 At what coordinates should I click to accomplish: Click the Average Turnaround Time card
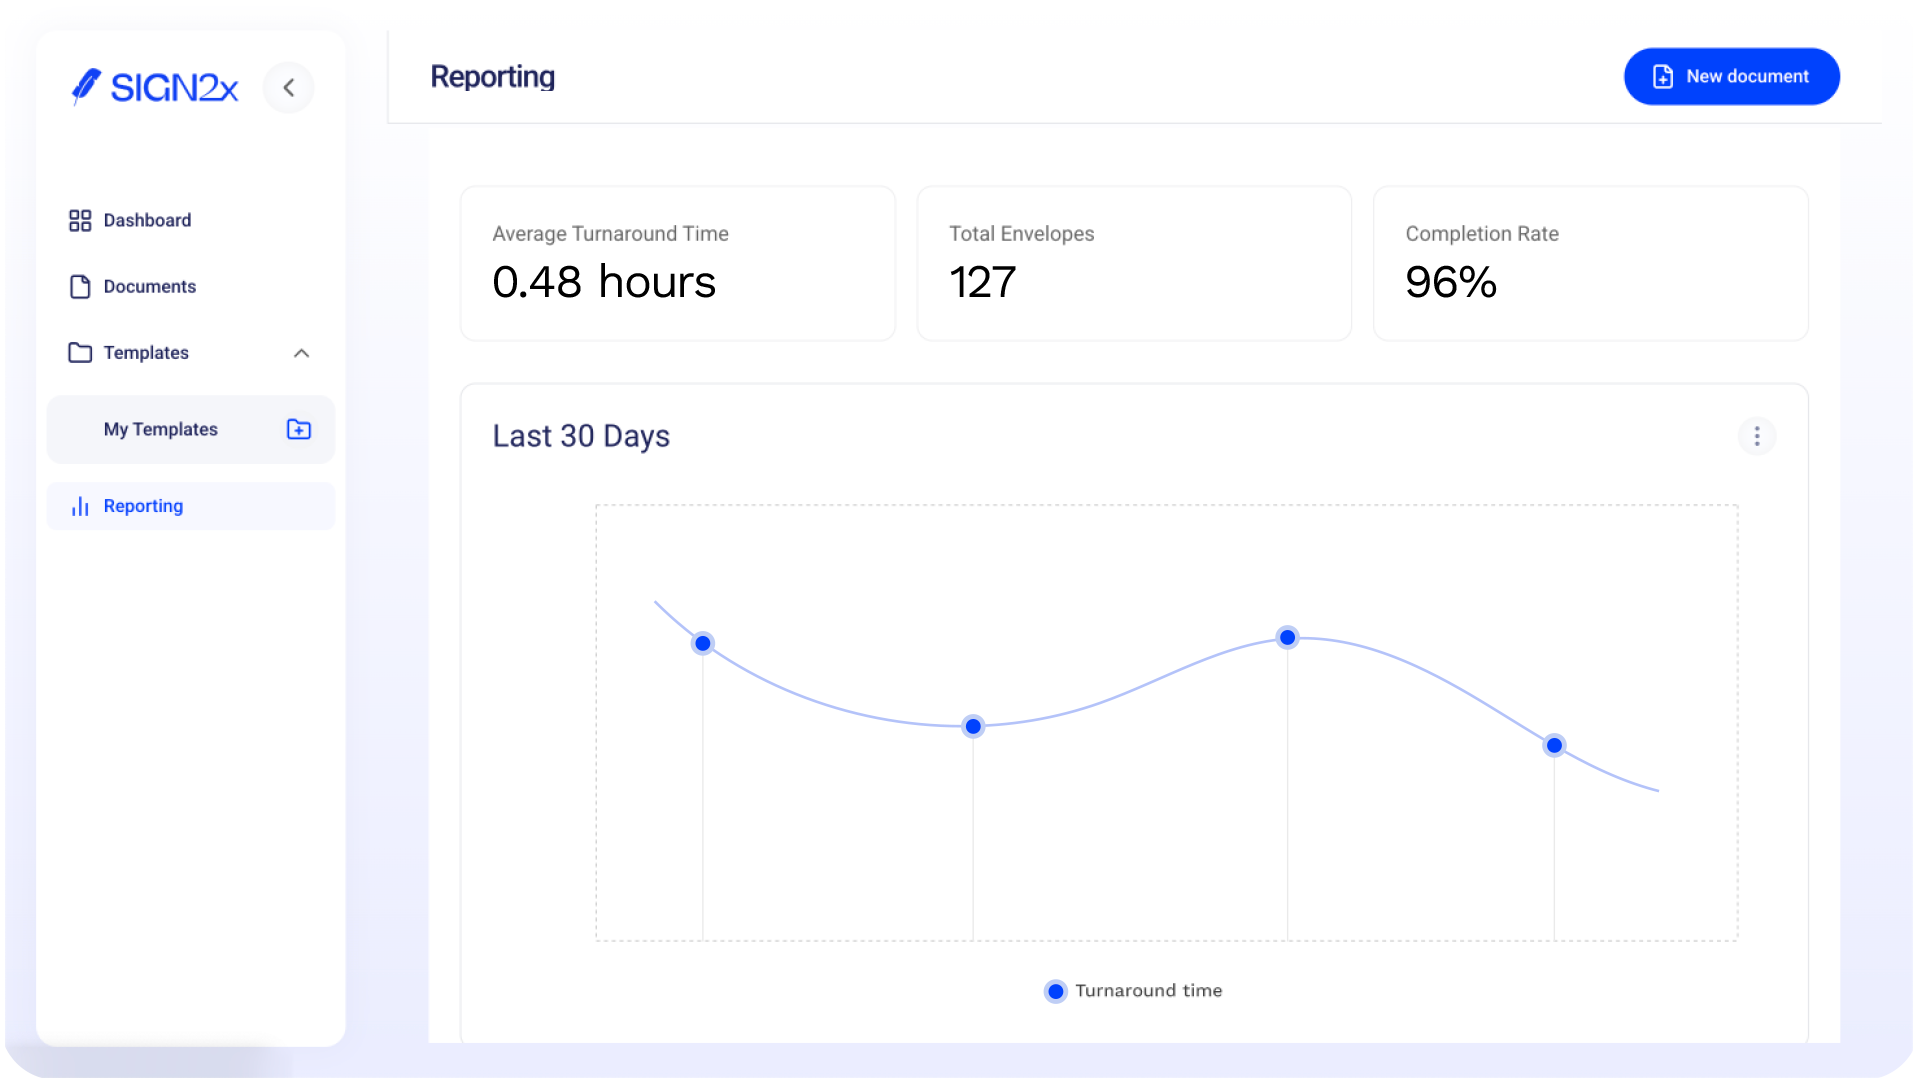(677, 263)
